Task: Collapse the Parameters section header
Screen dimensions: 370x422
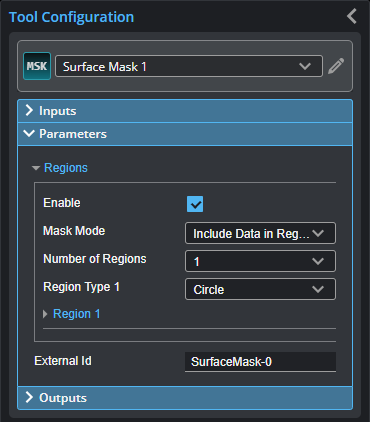Action: coord(185,134)
